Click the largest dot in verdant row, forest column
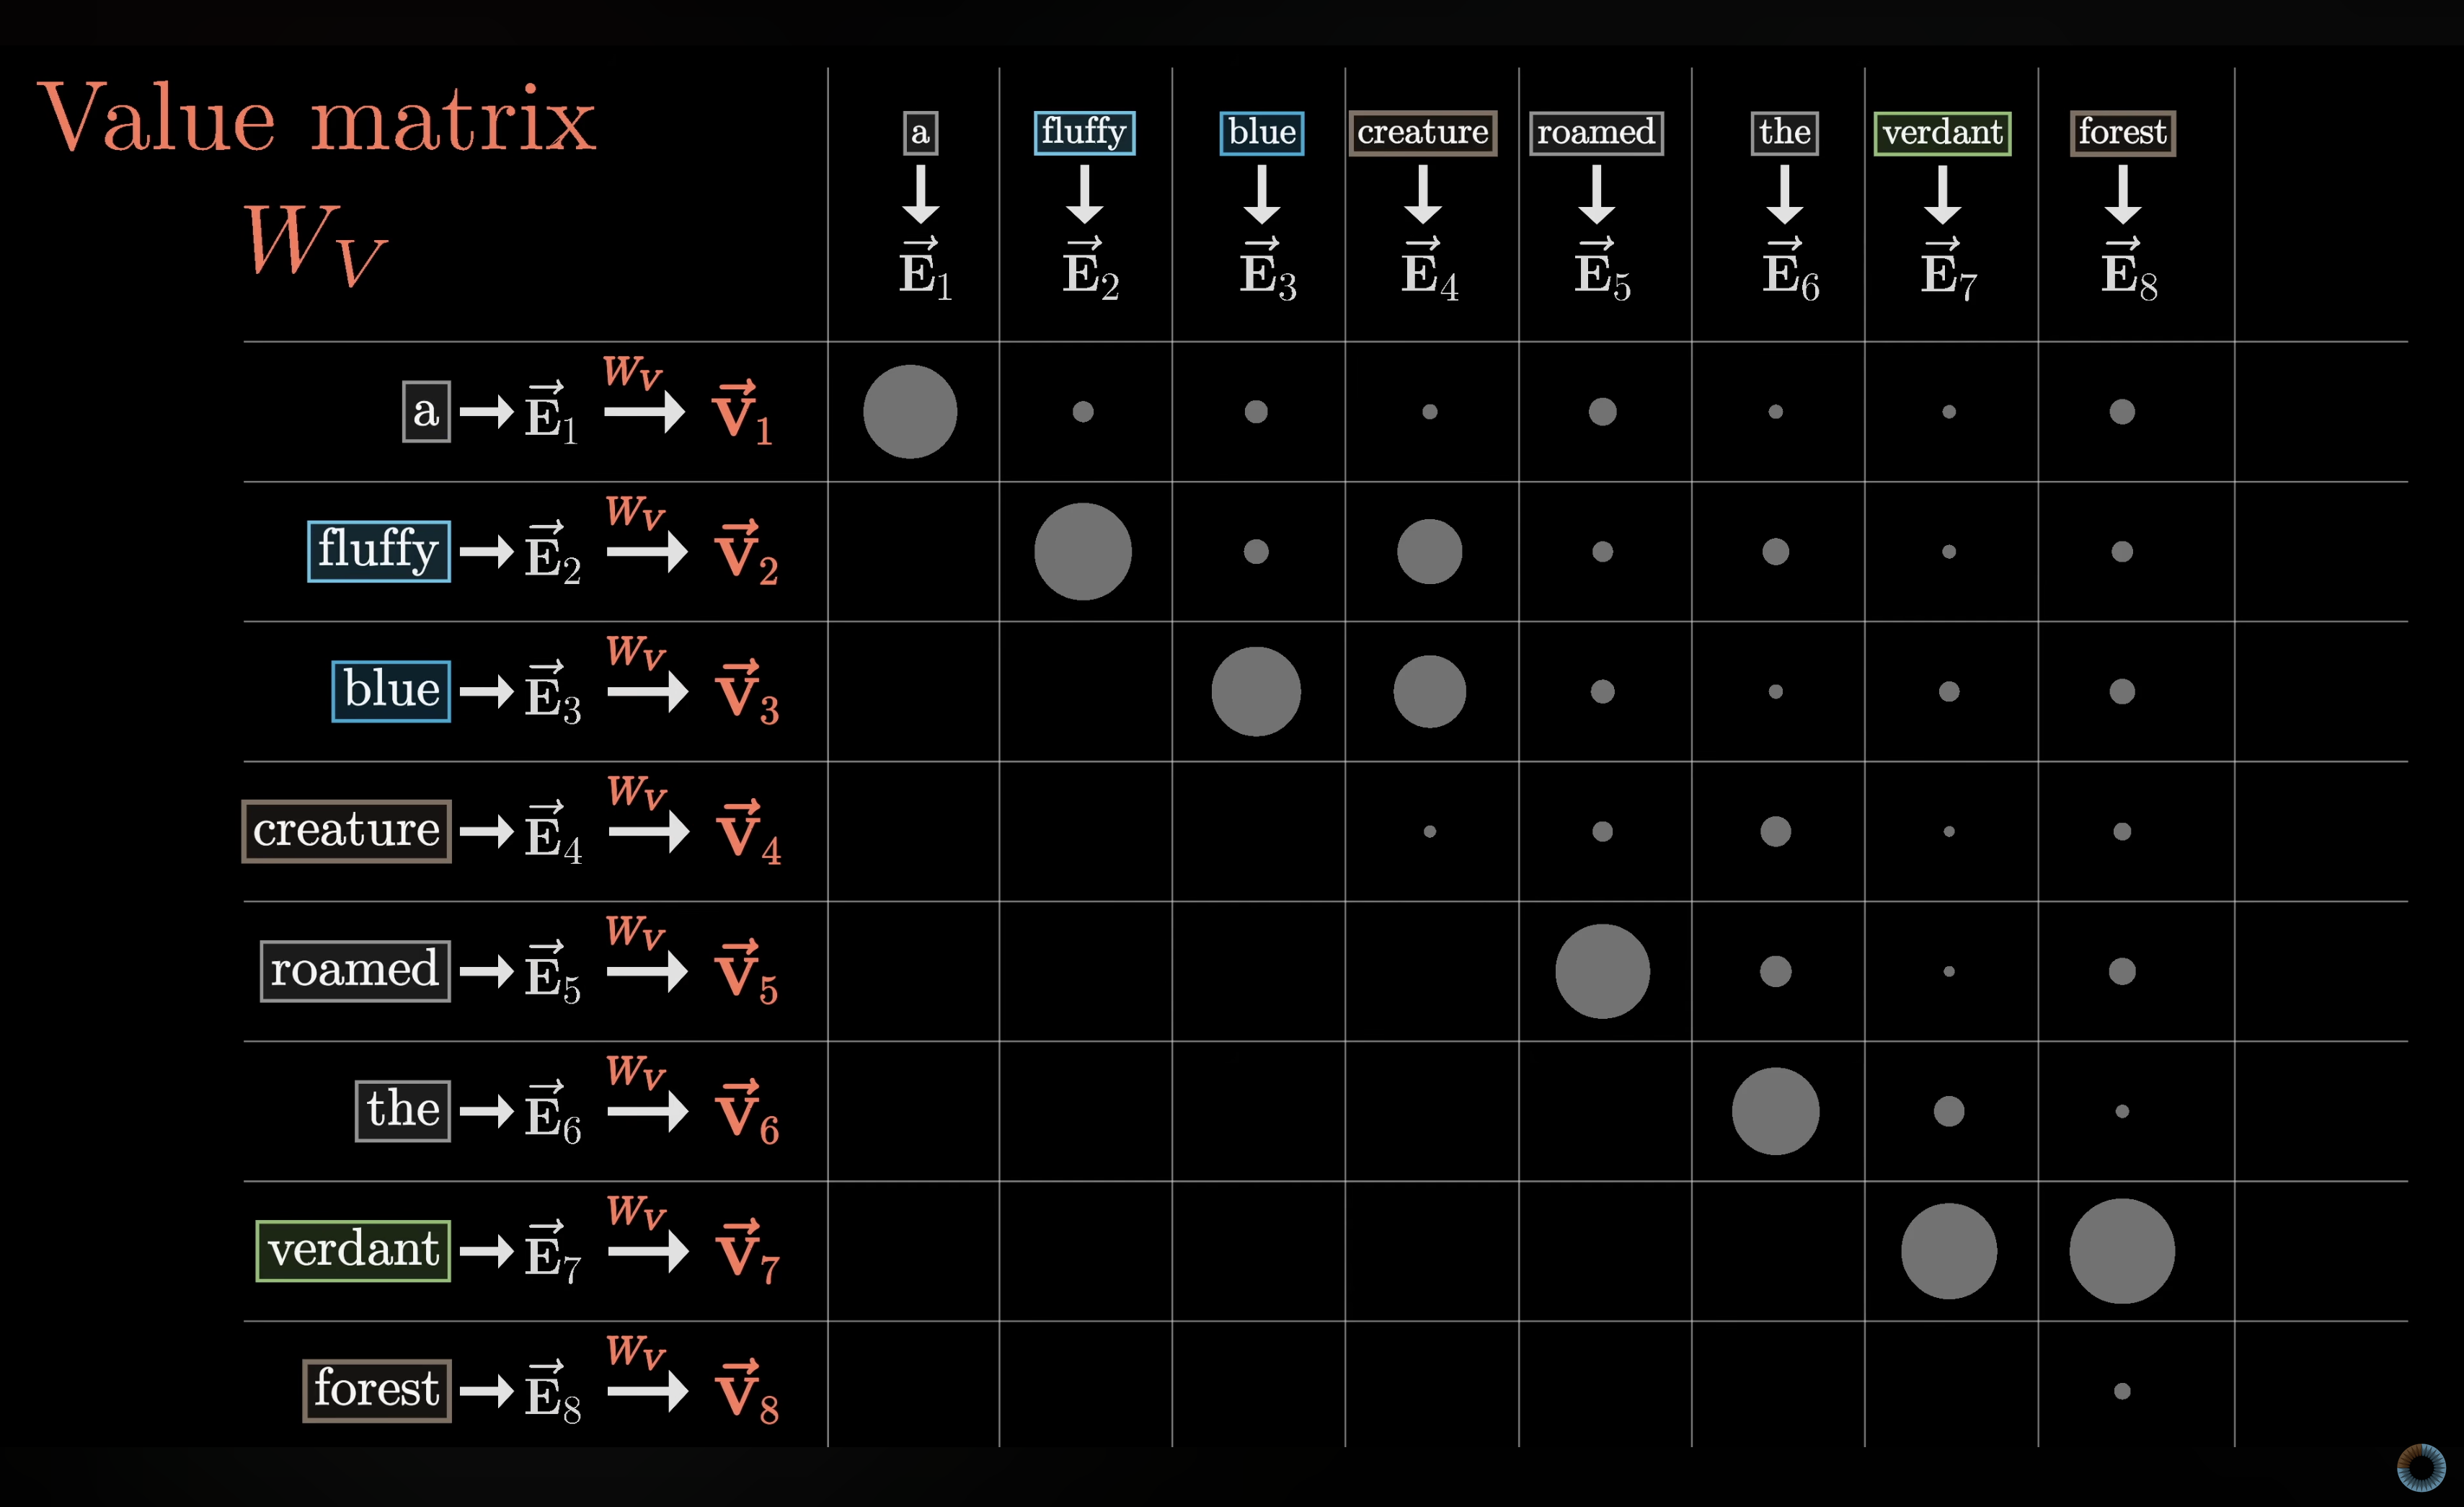Viewport: 2464px width, 1507px height. tap(2122, 1251)
